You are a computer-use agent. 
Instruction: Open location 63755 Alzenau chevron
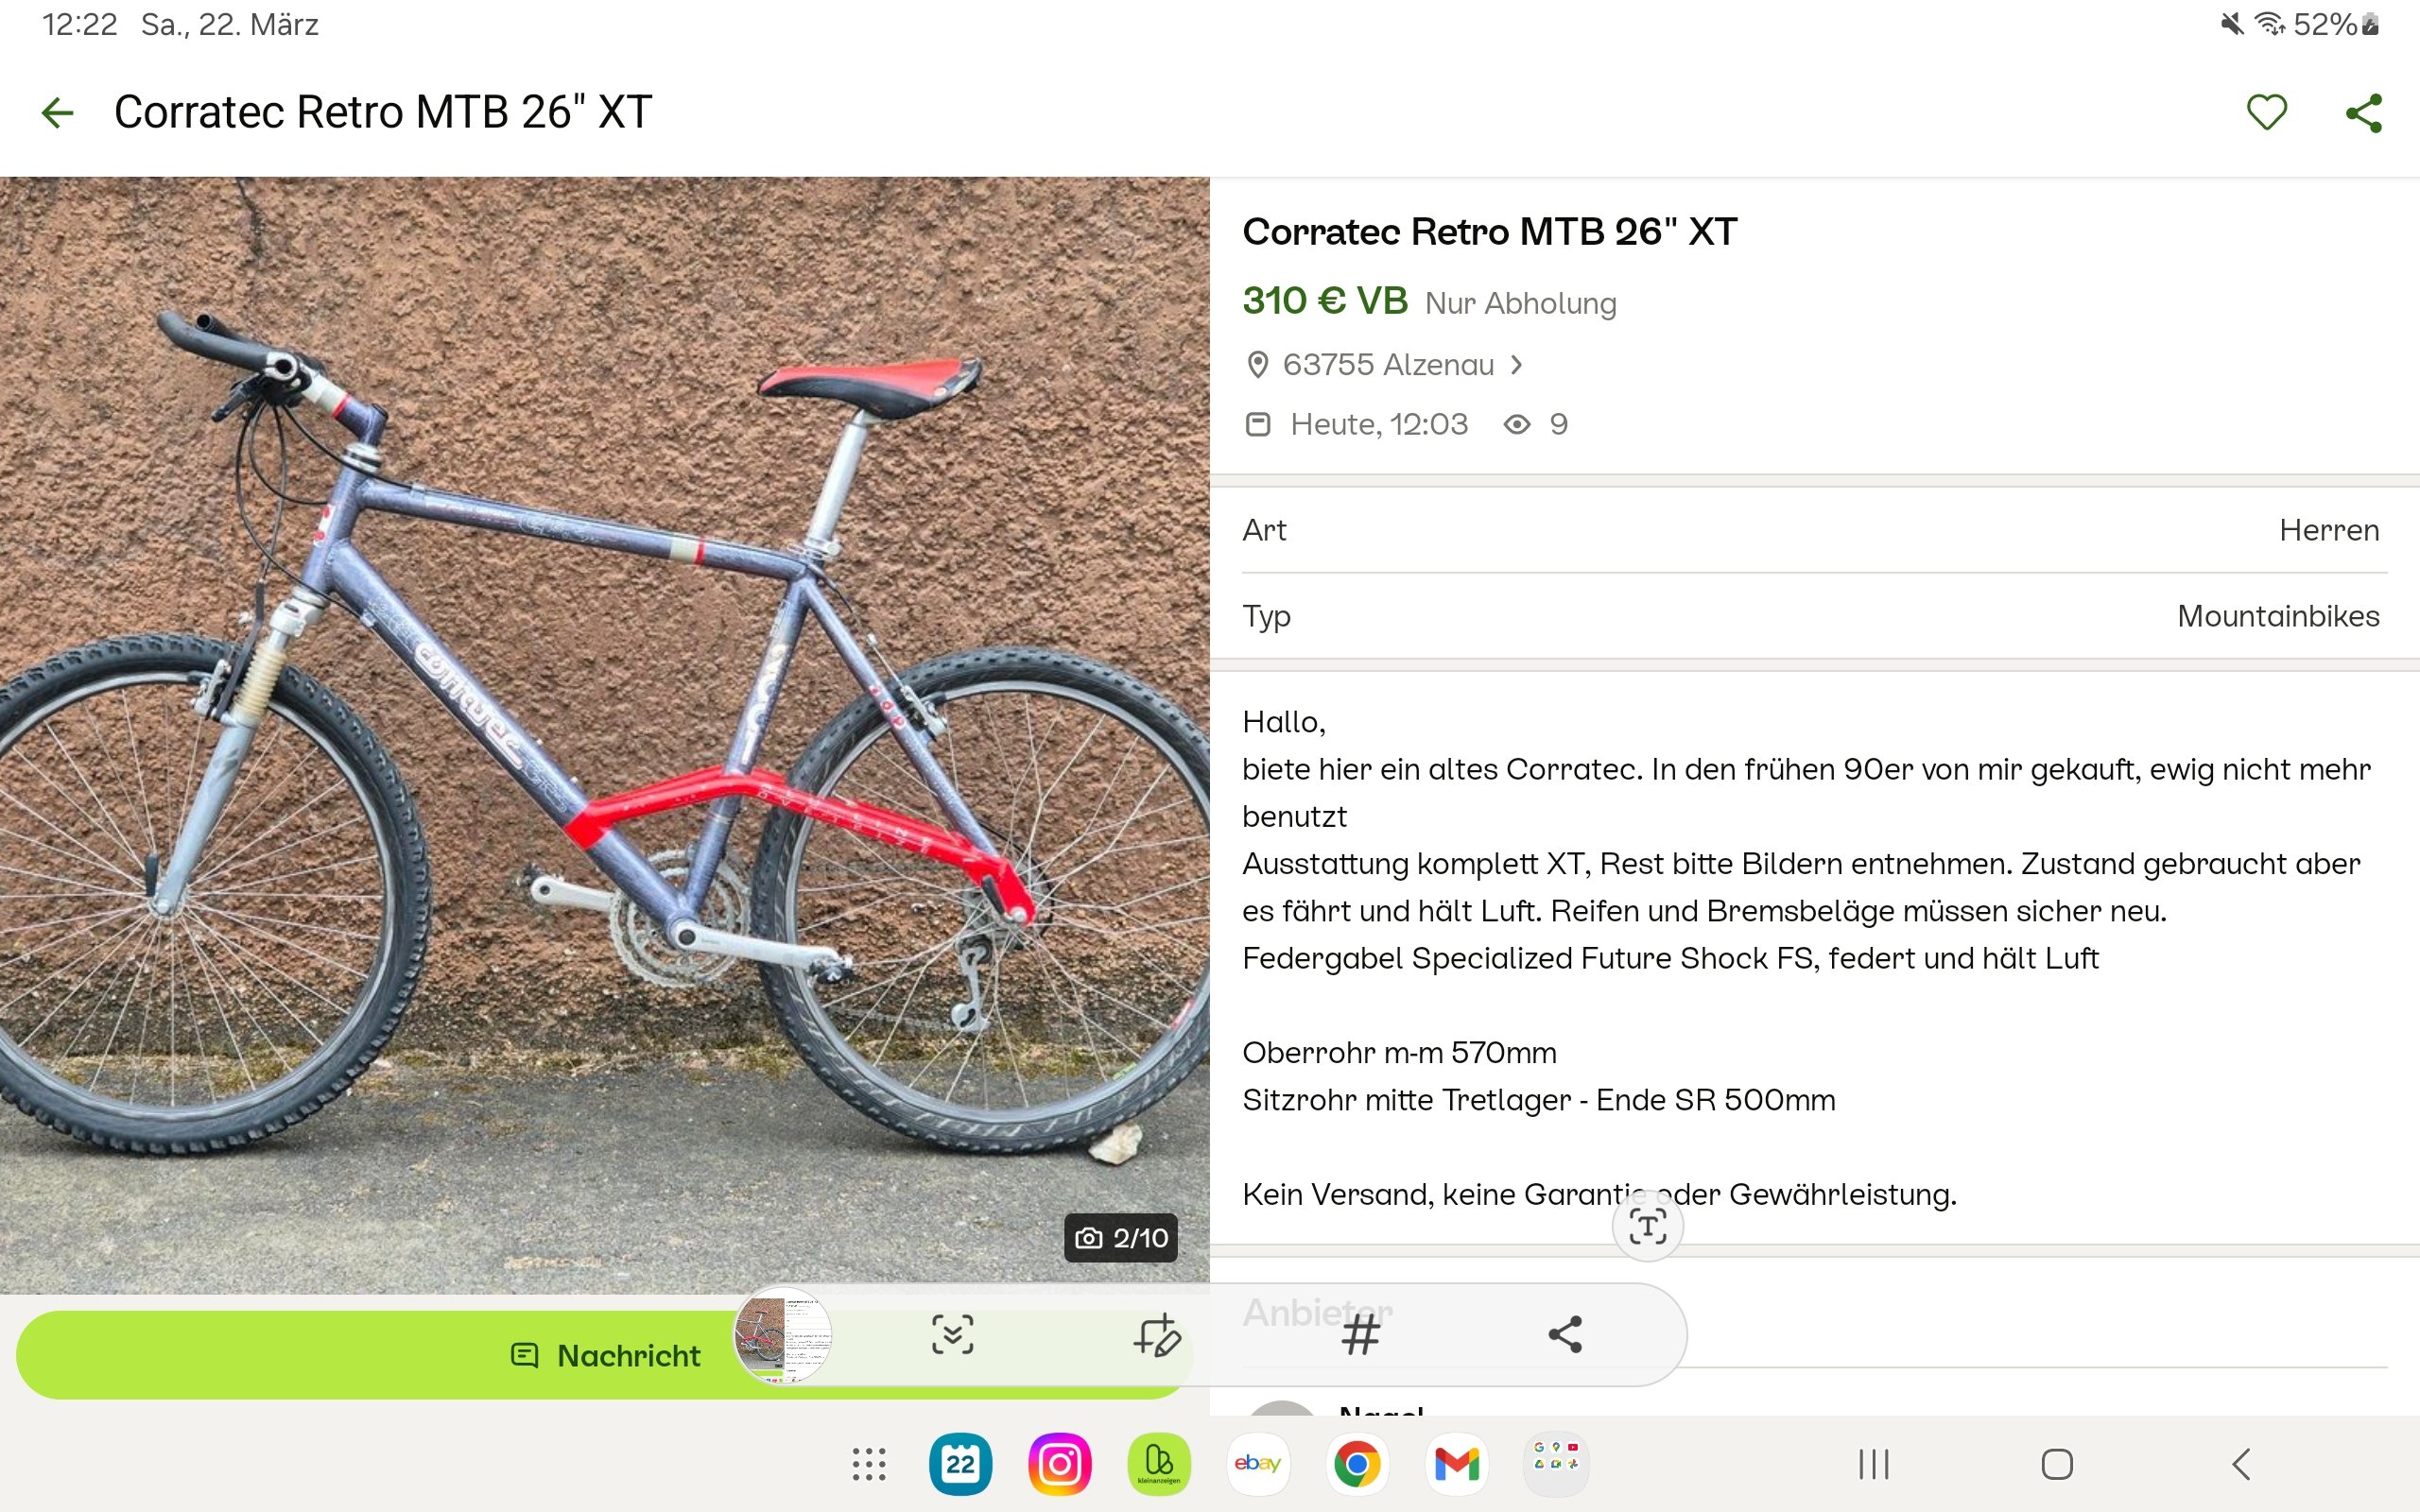[x=1517, y=365]
